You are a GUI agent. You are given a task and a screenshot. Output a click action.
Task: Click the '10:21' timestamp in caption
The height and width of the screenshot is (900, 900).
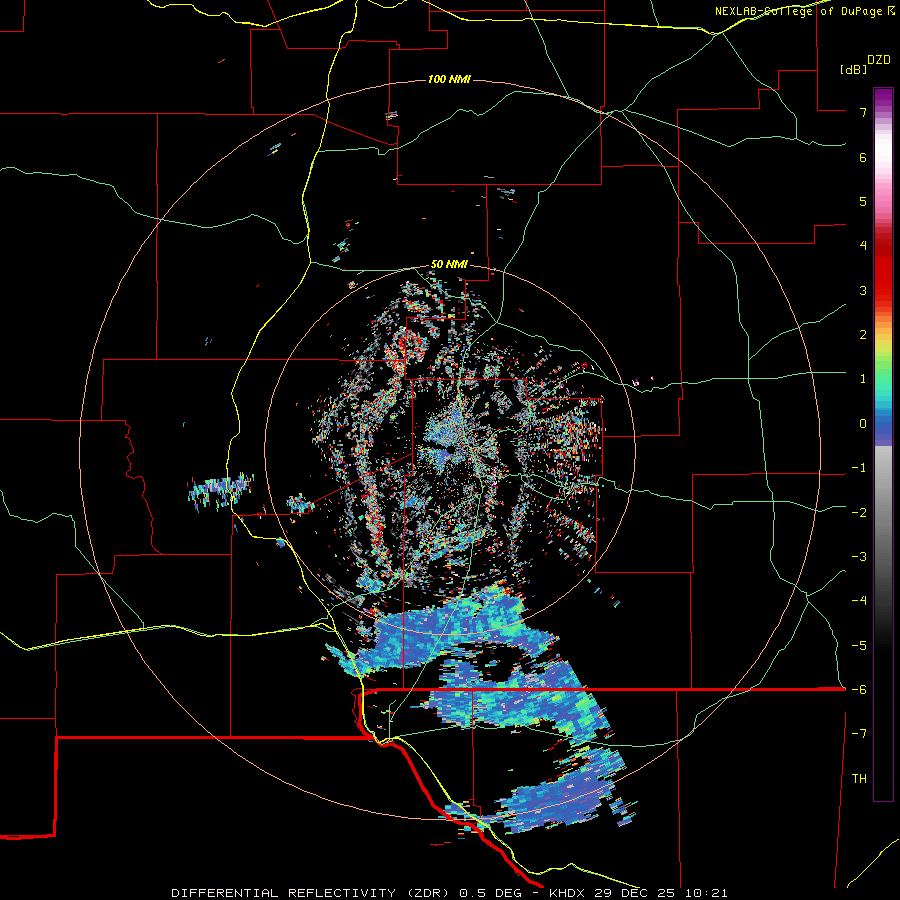(706, 893)
